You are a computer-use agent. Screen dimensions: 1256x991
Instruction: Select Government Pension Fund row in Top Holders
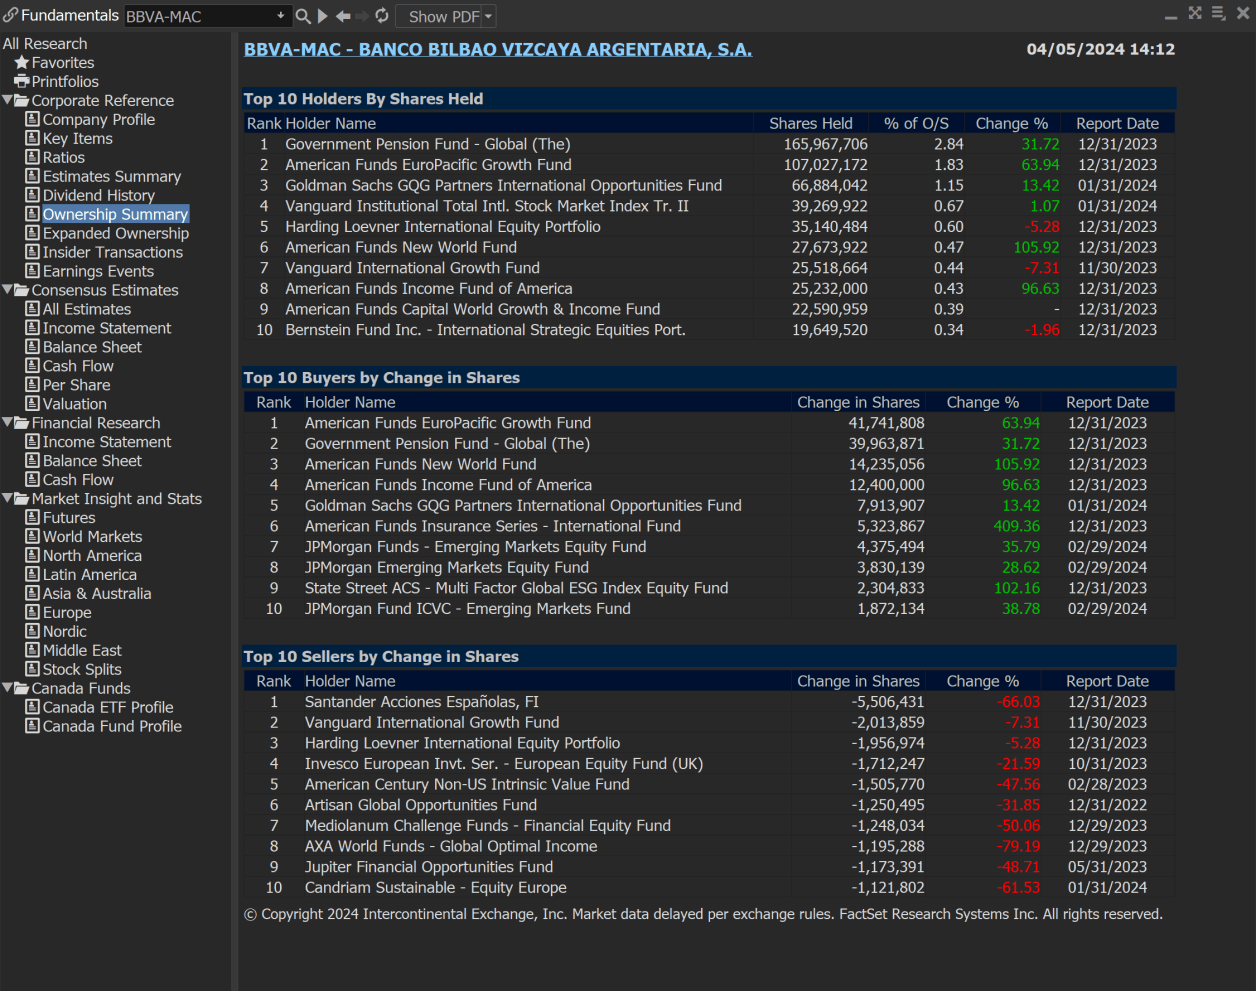coord(709,145)
